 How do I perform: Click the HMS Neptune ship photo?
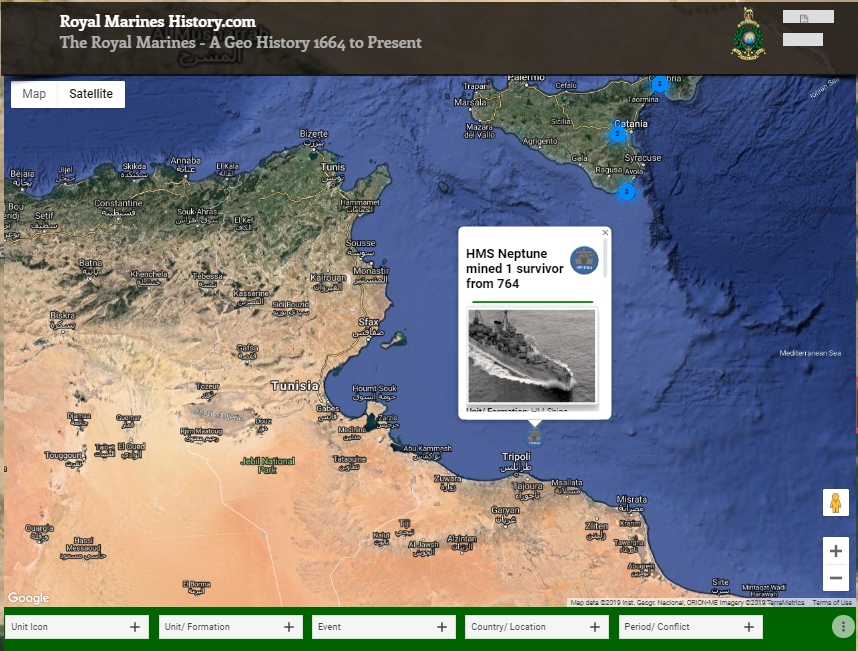pyautogui.click(x=531, y=356)
